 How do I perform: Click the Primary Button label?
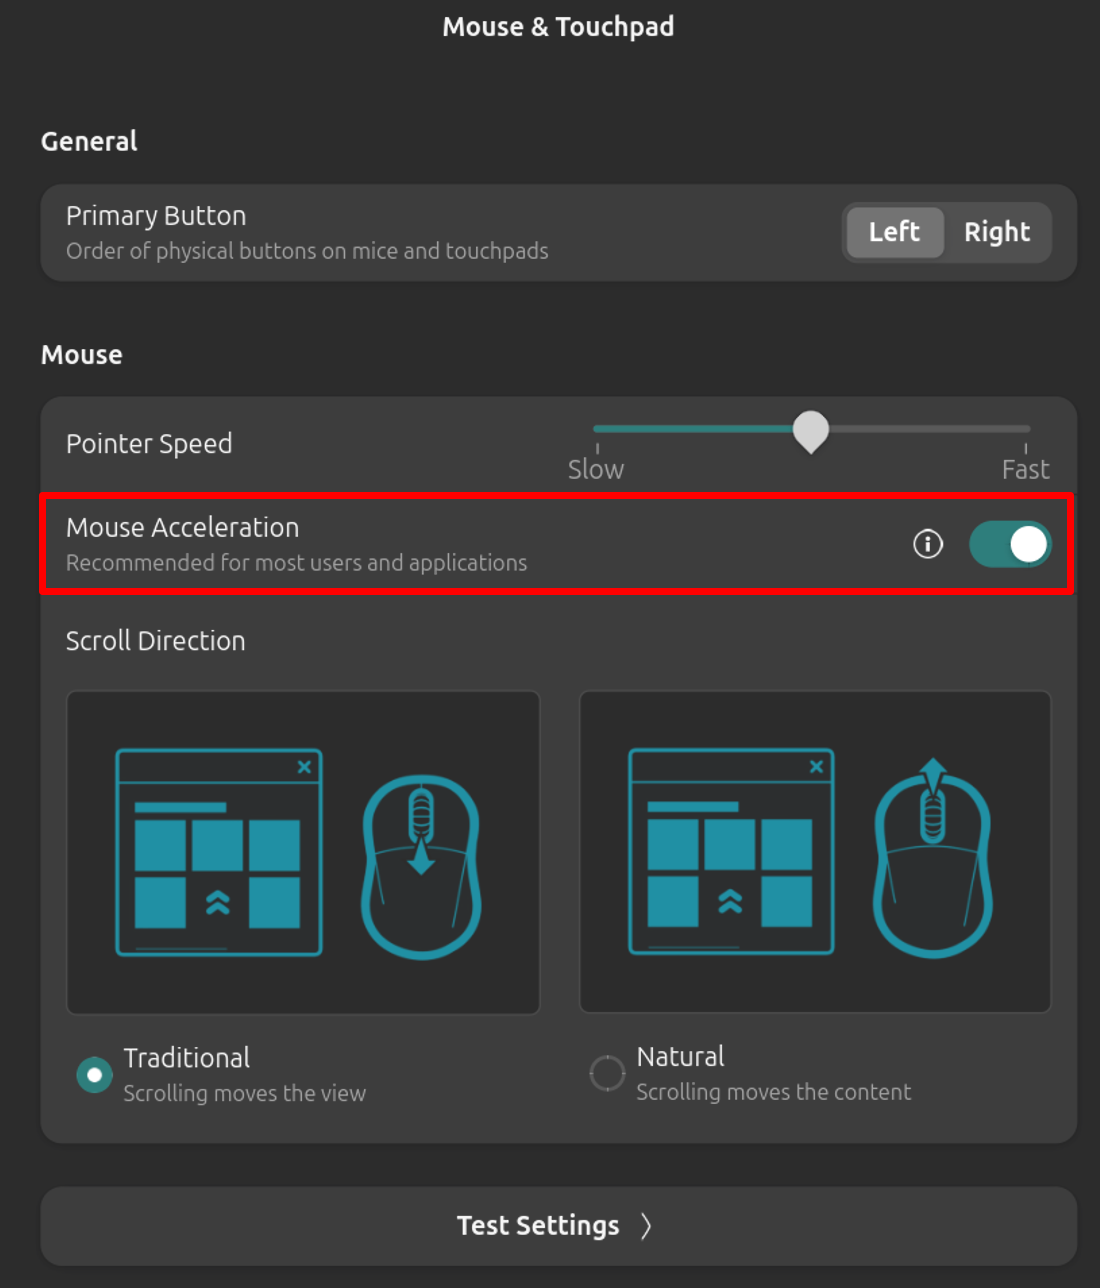pyautogui.click(x=156, y=216)
